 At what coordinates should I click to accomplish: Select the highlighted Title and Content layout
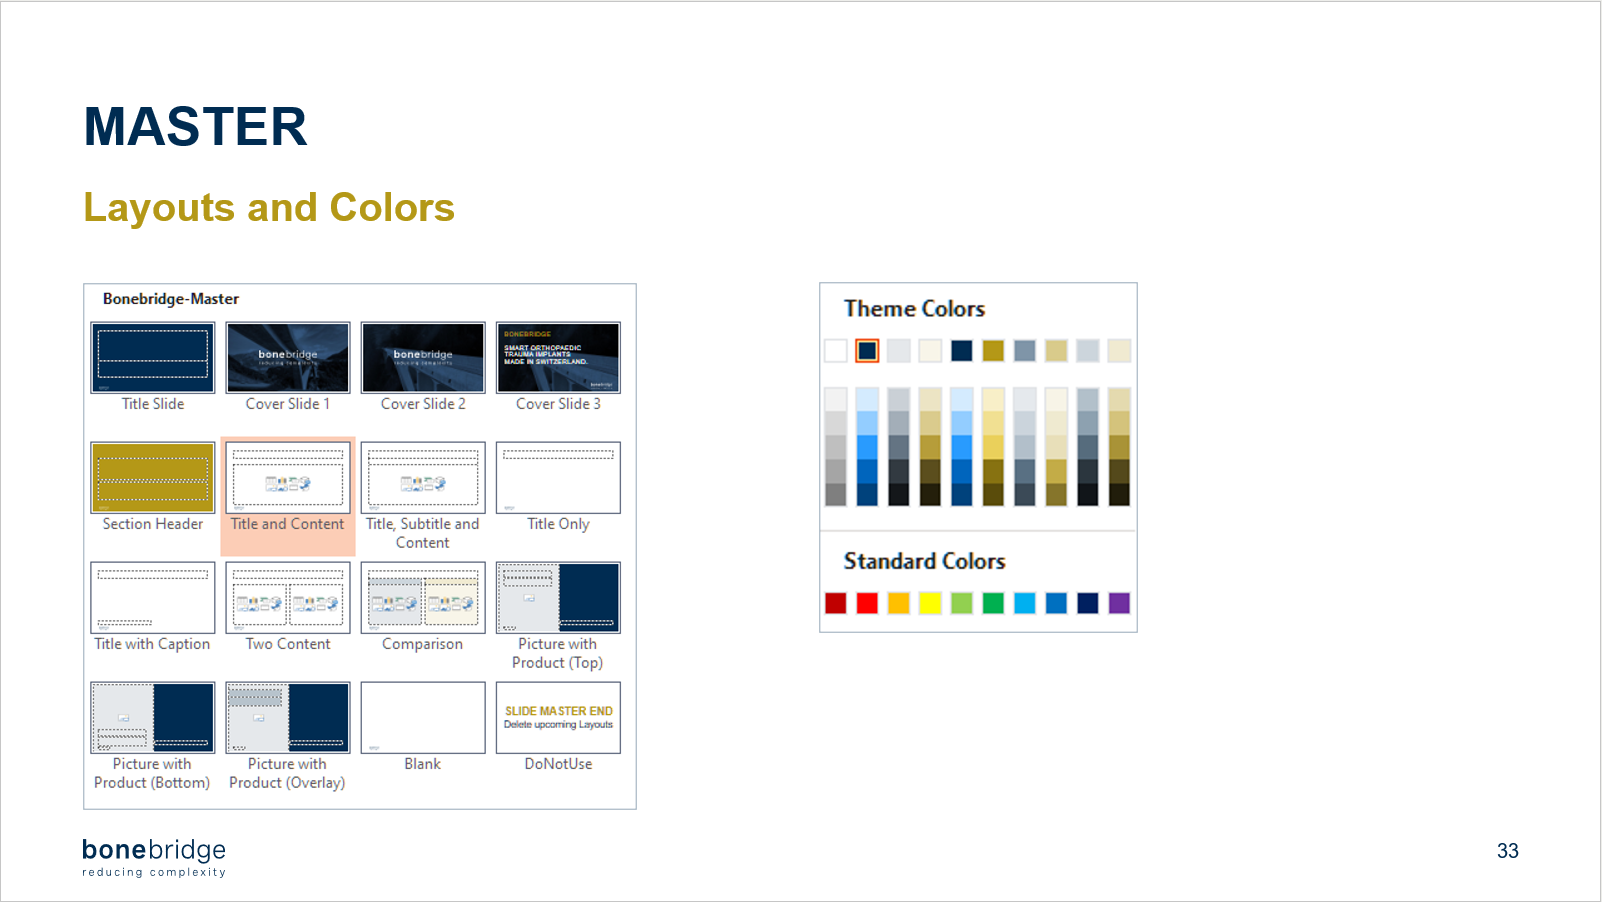tap(288, 478)
